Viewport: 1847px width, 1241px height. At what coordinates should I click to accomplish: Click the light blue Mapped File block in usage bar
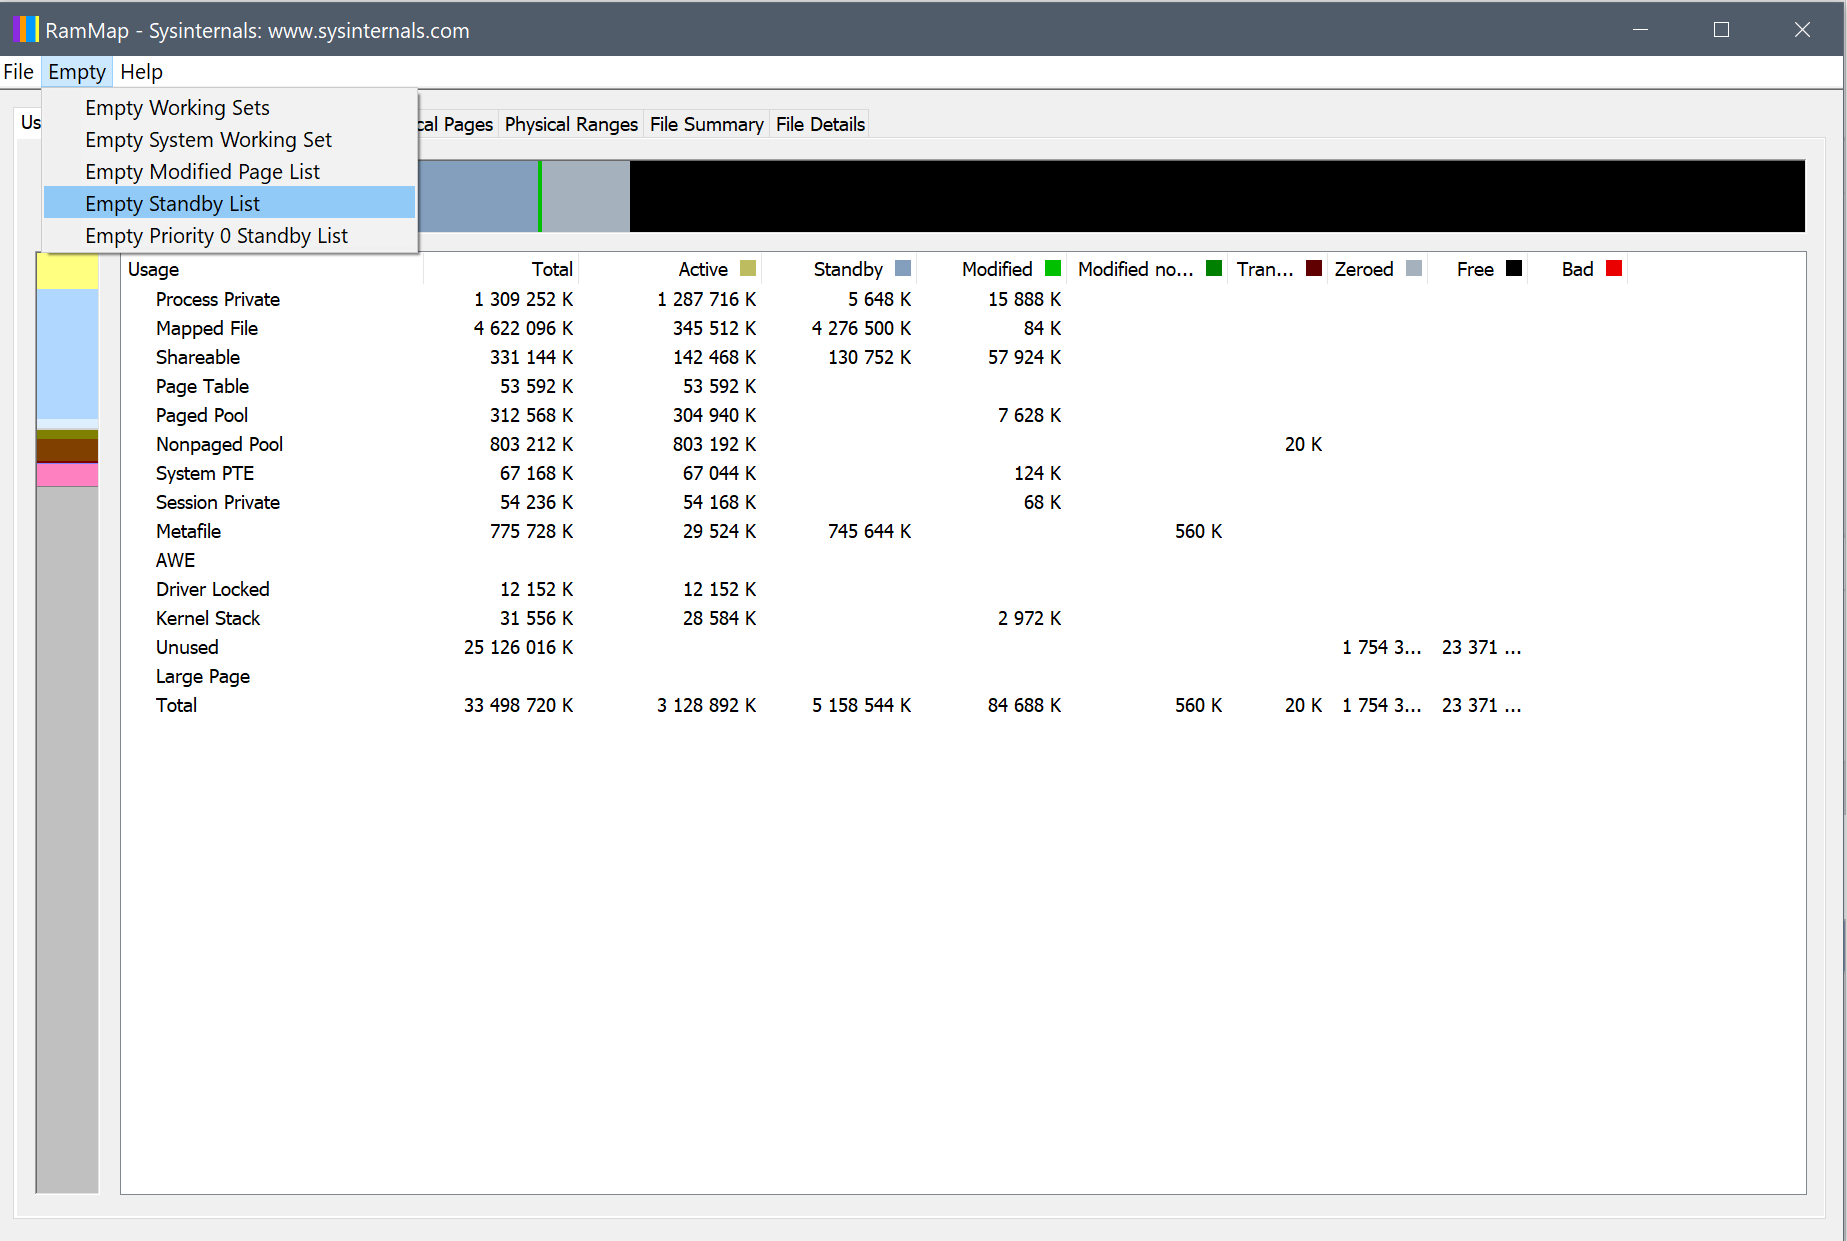pyautogui.click(x=67, y=354)
